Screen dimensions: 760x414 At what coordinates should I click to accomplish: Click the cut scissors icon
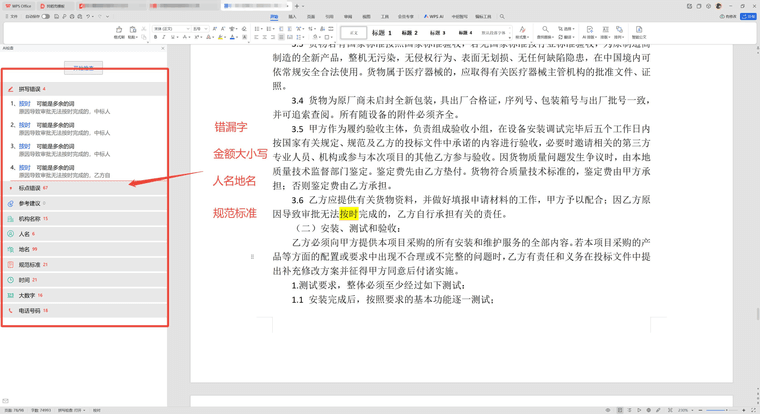click(x=143, y=29)
